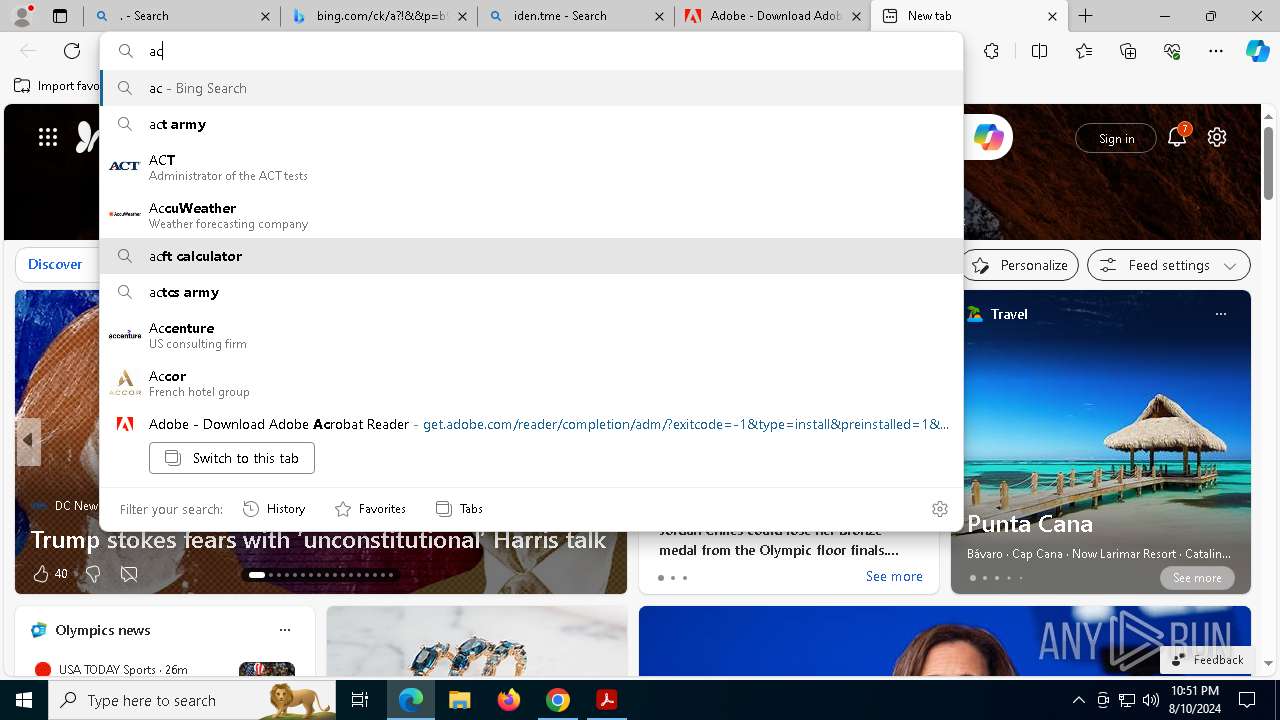Screen dimensions: 1280x720
Task: Filter search by Tabs
Action: [460, 509]
